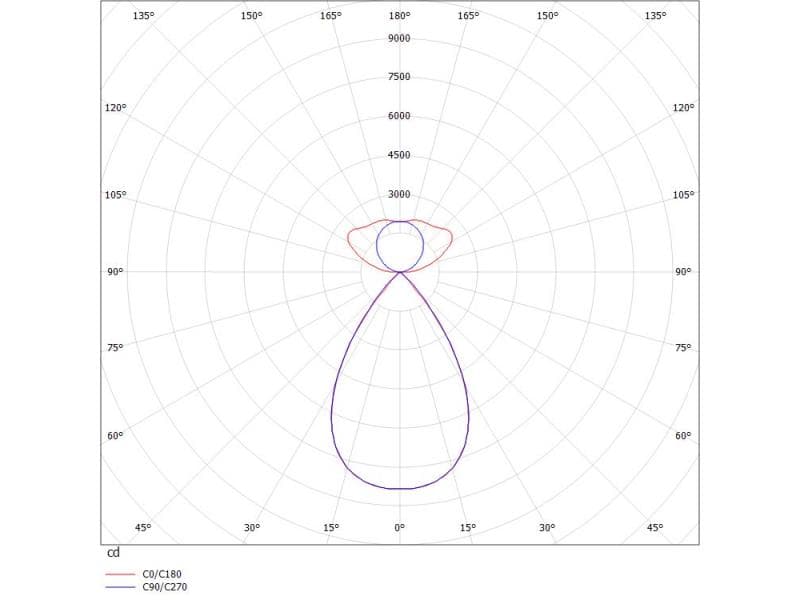
Task: Click the 90° label on the left edge
Action: click(x=115, y=272)
